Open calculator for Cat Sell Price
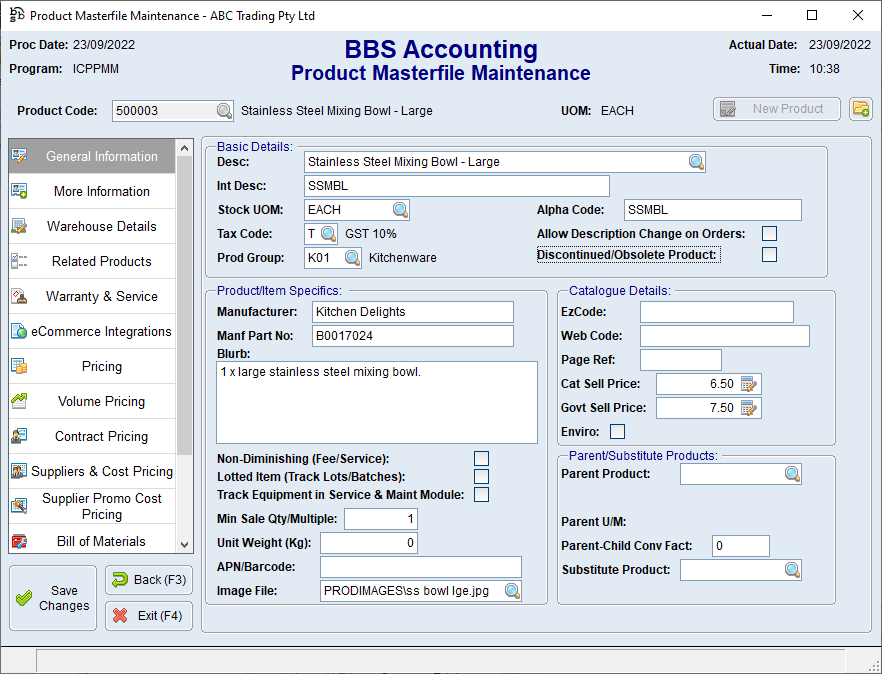This screenshot has width=882, height=674. coord(750,384)
